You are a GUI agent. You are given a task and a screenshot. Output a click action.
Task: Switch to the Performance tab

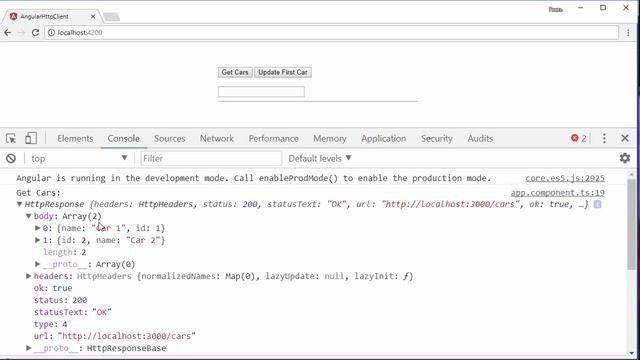273,139
